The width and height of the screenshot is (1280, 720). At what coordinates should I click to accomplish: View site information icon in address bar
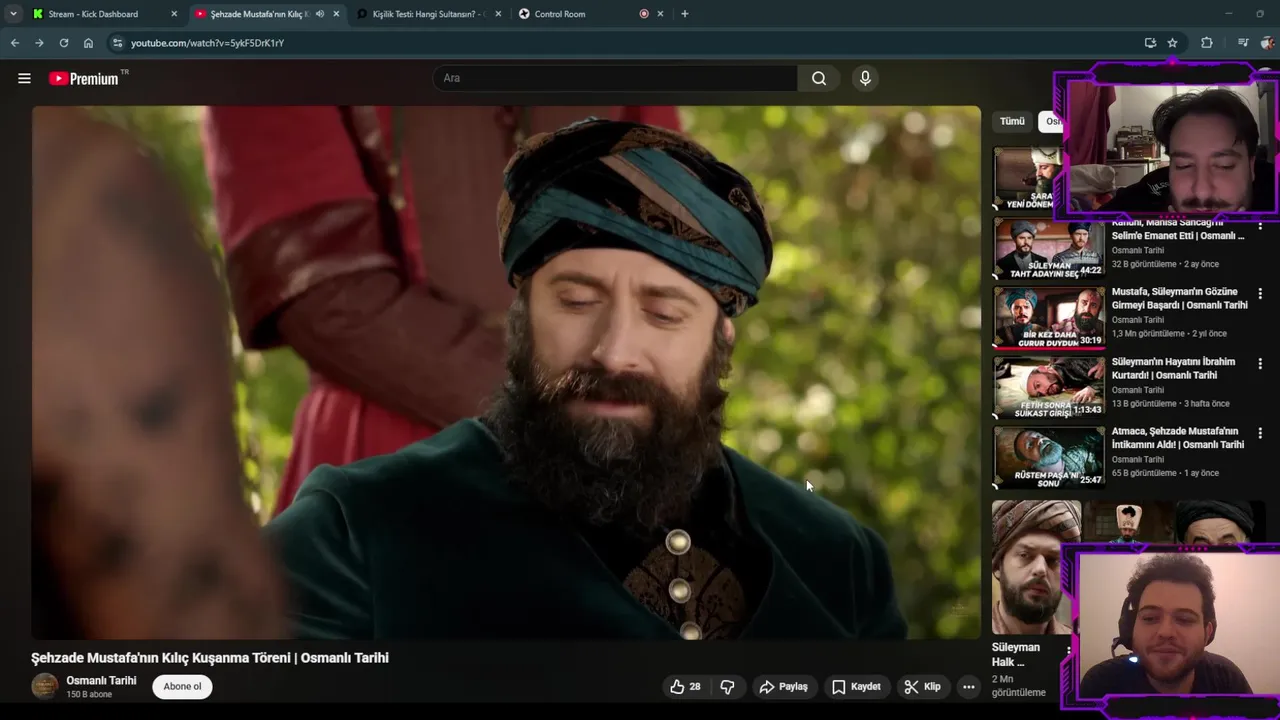coord(117,43)
